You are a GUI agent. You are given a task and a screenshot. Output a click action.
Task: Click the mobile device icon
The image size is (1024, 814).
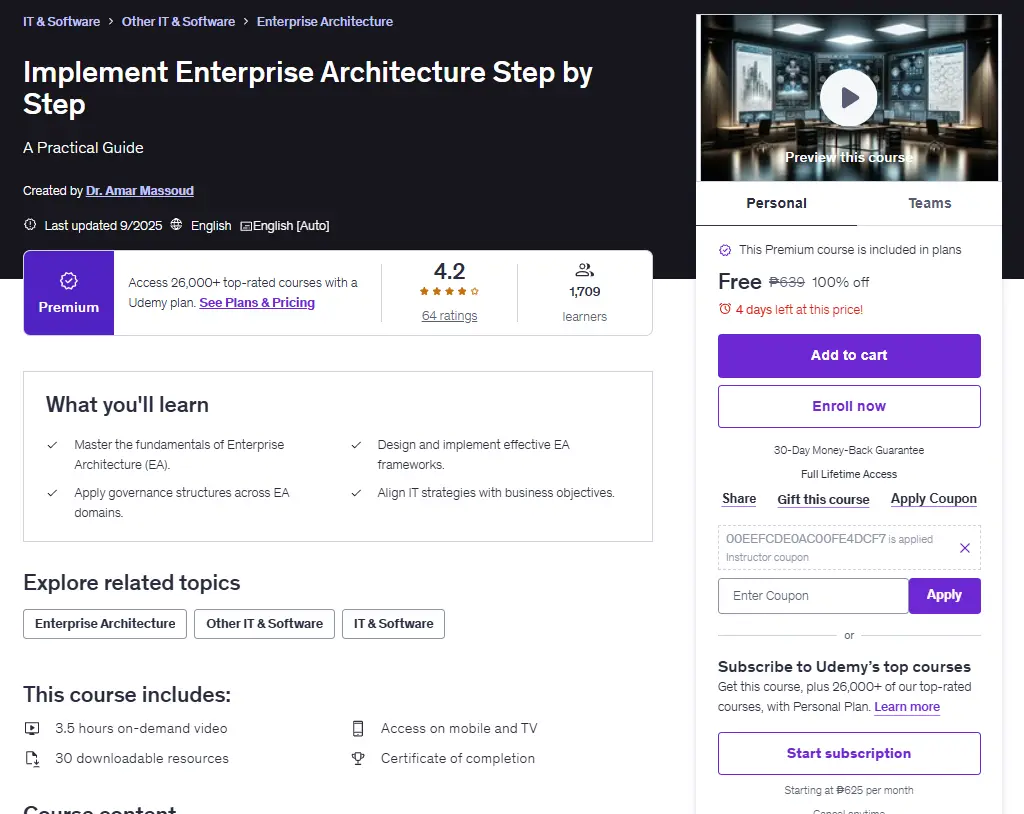[x=358, y=728]
